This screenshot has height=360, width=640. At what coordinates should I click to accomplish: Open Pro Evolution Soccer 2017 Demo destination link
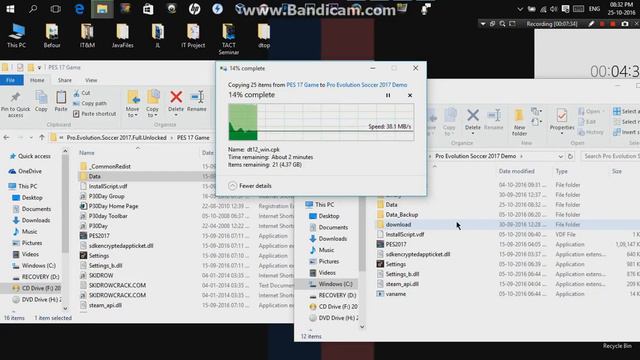click(367, 85)
